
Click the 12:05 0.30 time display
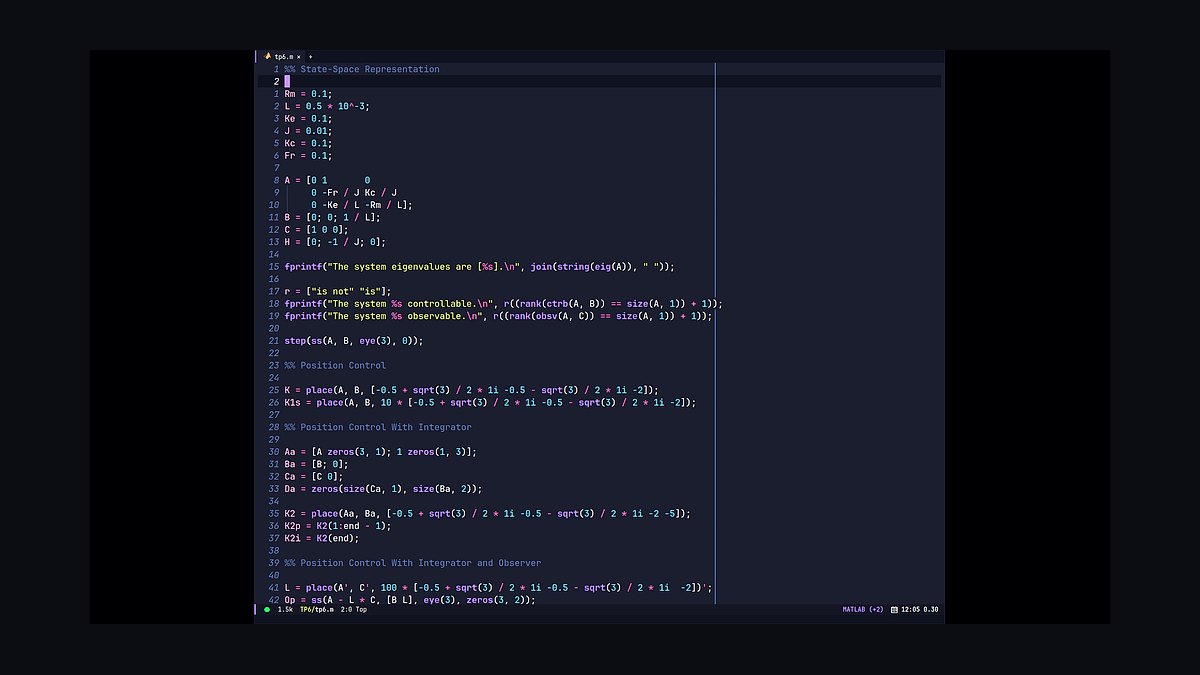(920, 609)
